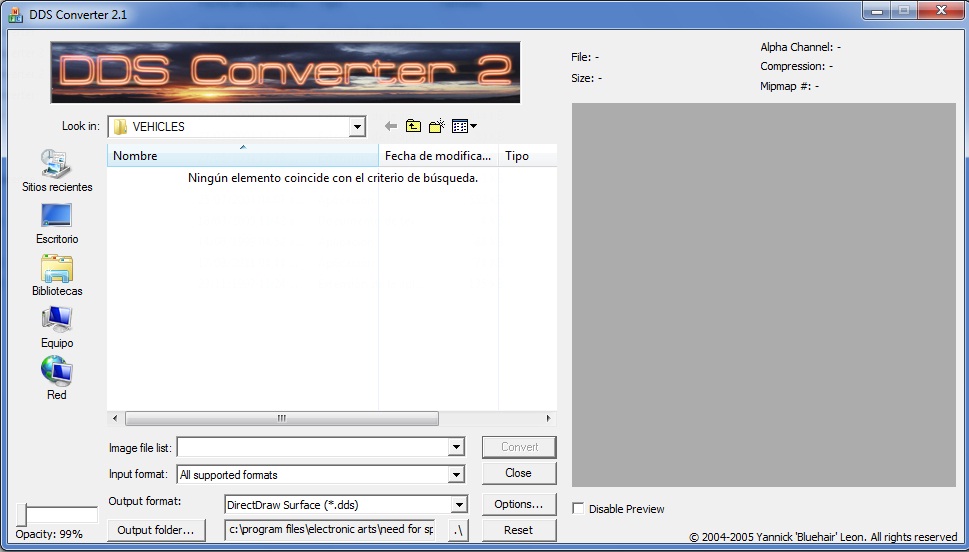Click the copyright Yannick 'Bluehair' Leon text

pyautogui.click(x=823, y=537)
